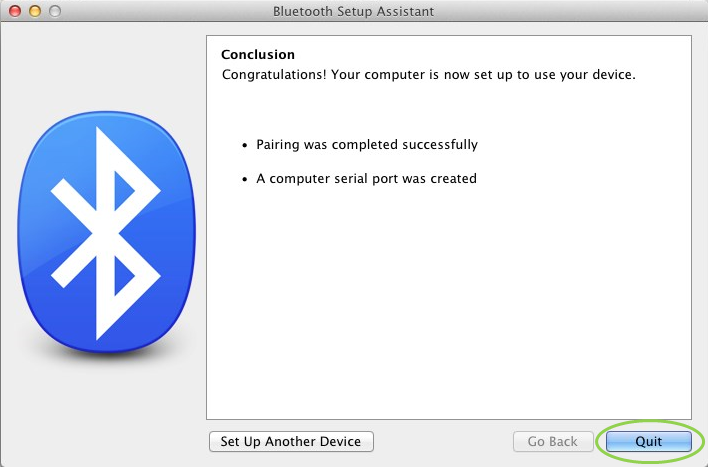Click the Conclusion heading
The image size is (708, 467).
[258, 55]
